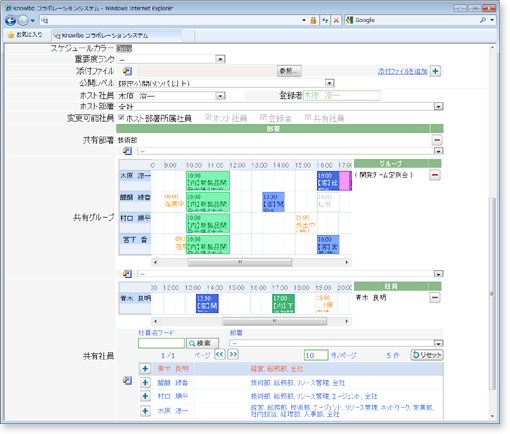Screen dimensions: 510x434
Task: Click the icon beside 共有部署 dropdown
Action: tap(127, 151)
